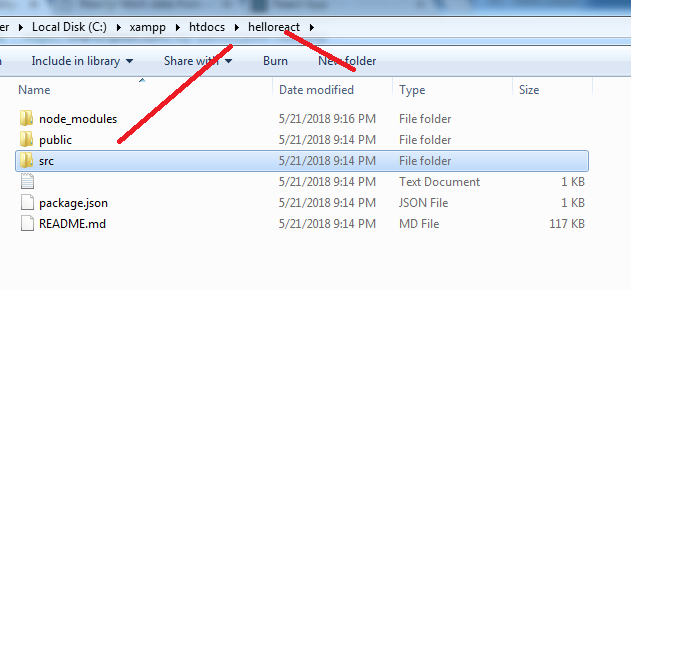Click the 5/21/2018 9:16 PM date cell

point(327,119)
